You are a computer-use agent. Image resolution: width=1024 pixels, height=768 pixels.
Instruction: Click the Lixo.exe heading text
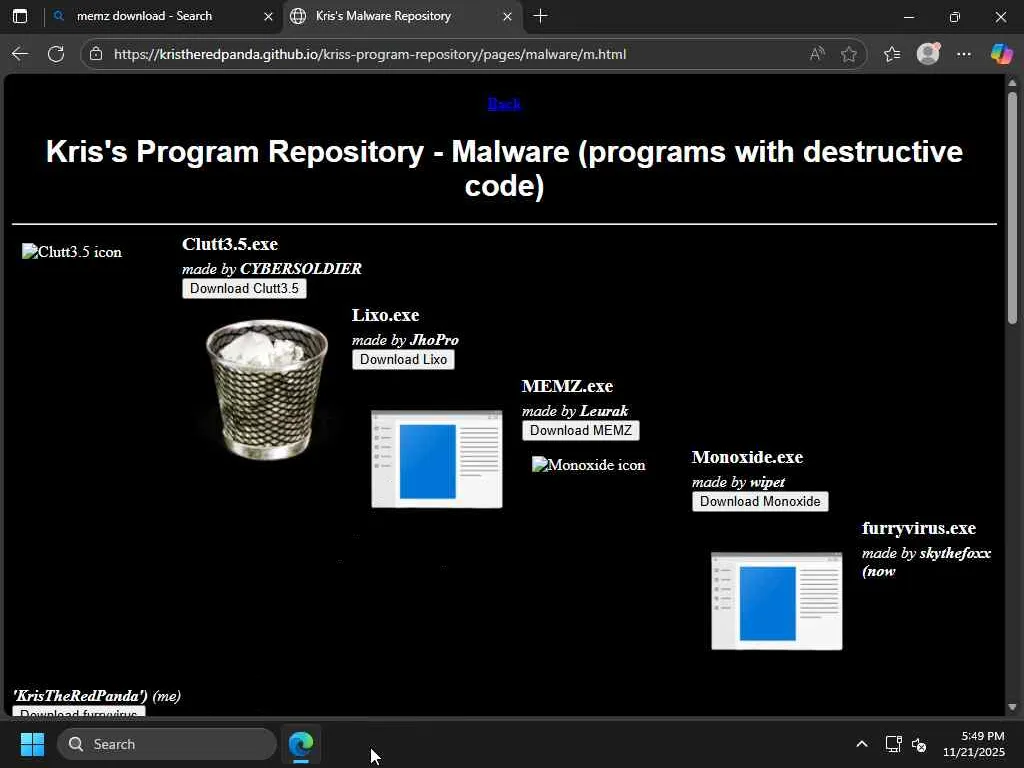click(x=385, y=315)
